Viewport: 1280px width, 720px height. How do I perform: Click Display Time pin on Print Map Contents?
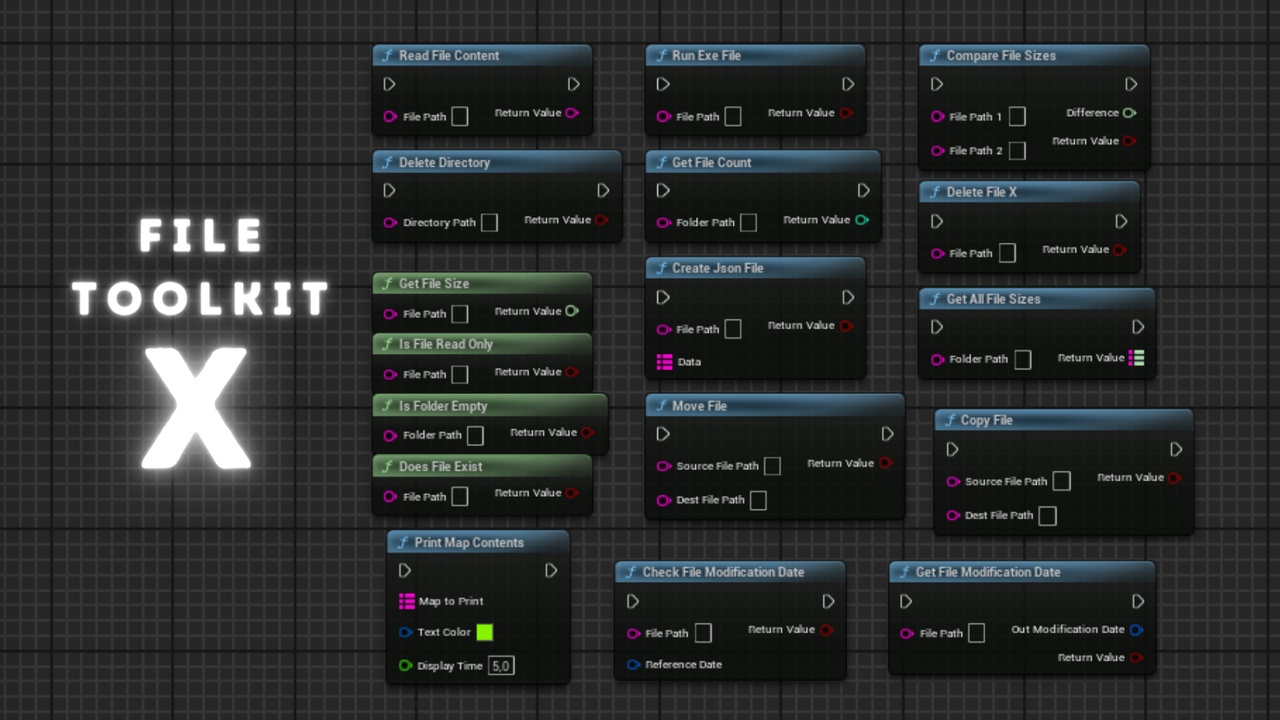405,666
